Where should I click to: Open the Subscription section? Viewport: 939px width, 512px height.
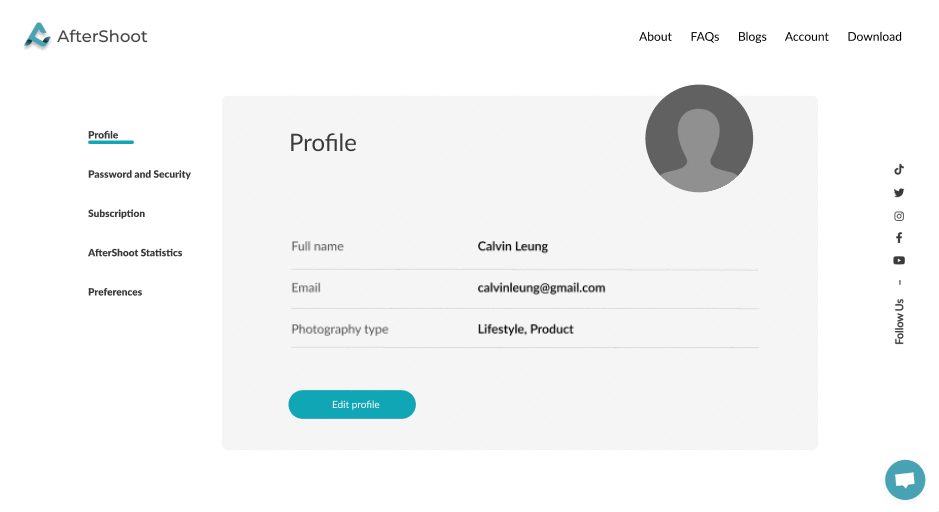click(x=116, y=214)
